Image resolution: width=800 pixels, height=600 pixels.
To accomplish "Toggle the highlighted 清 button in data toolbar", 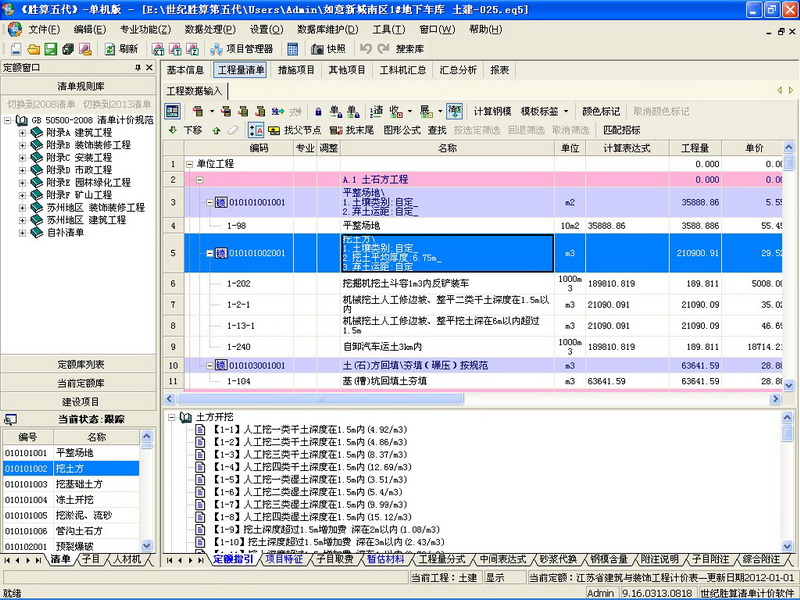I will tap(454, 111).
